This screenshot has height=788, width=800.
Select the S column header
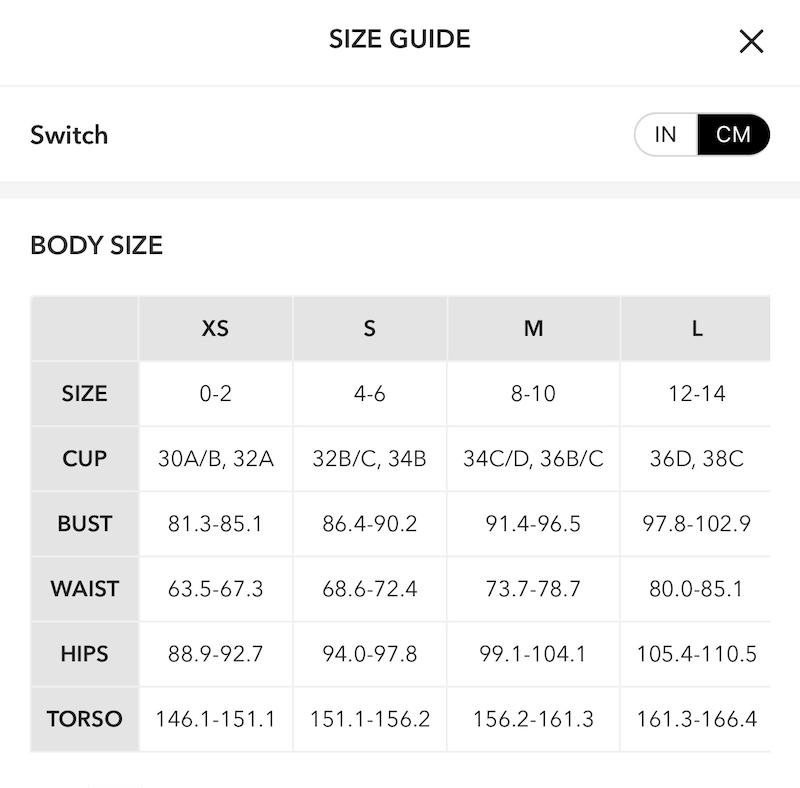[x=369, y=328]
